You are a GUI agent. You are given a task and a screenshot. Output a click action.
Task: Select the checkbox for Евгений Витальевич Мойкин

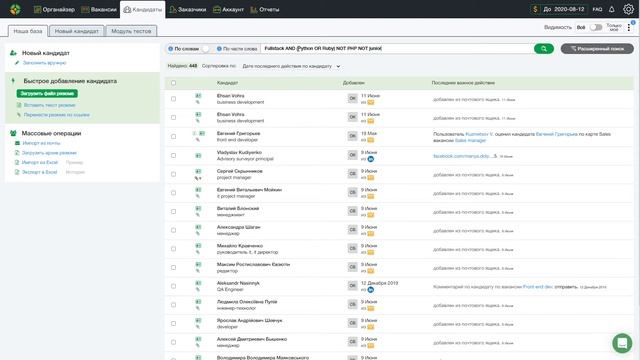pyautogui.click(x=173, y=193)
